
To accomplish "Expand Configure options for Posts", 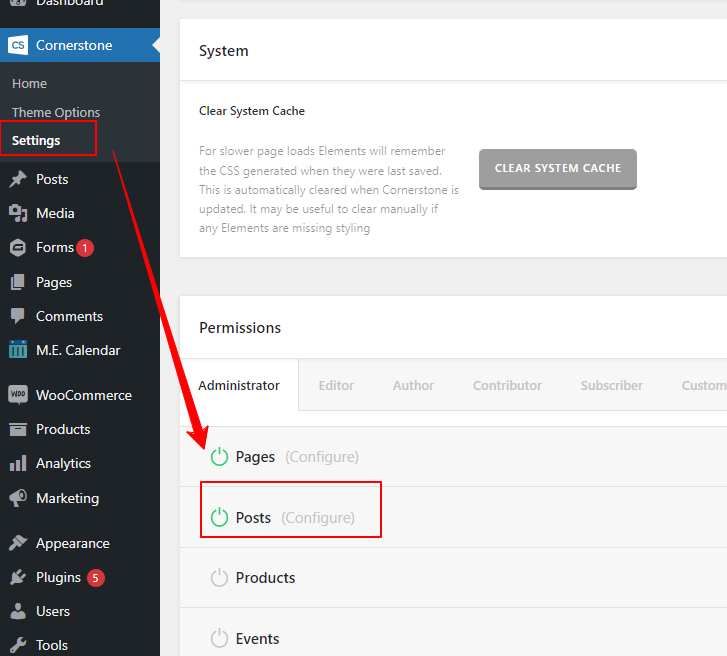I will [317, 518].
